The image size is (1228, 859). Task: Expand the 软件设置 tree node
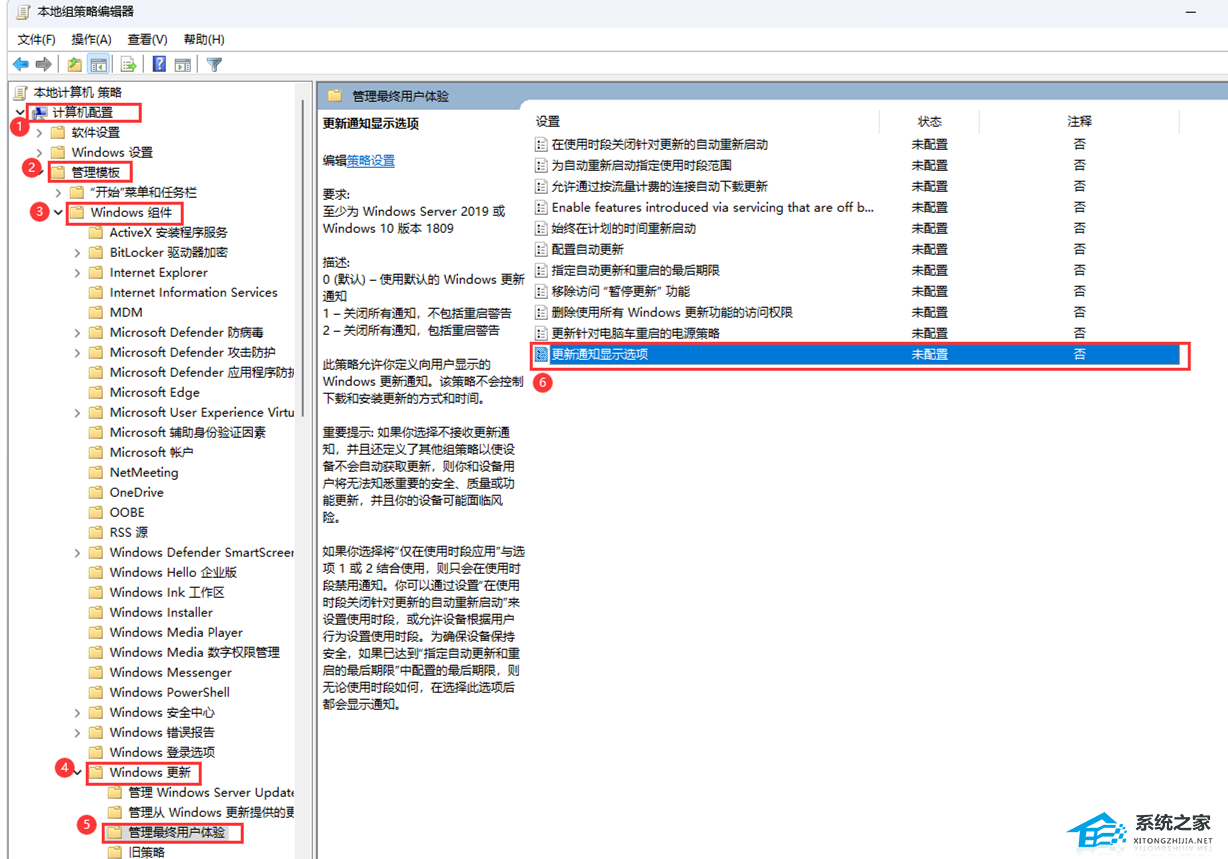click(x=39, y=132)
